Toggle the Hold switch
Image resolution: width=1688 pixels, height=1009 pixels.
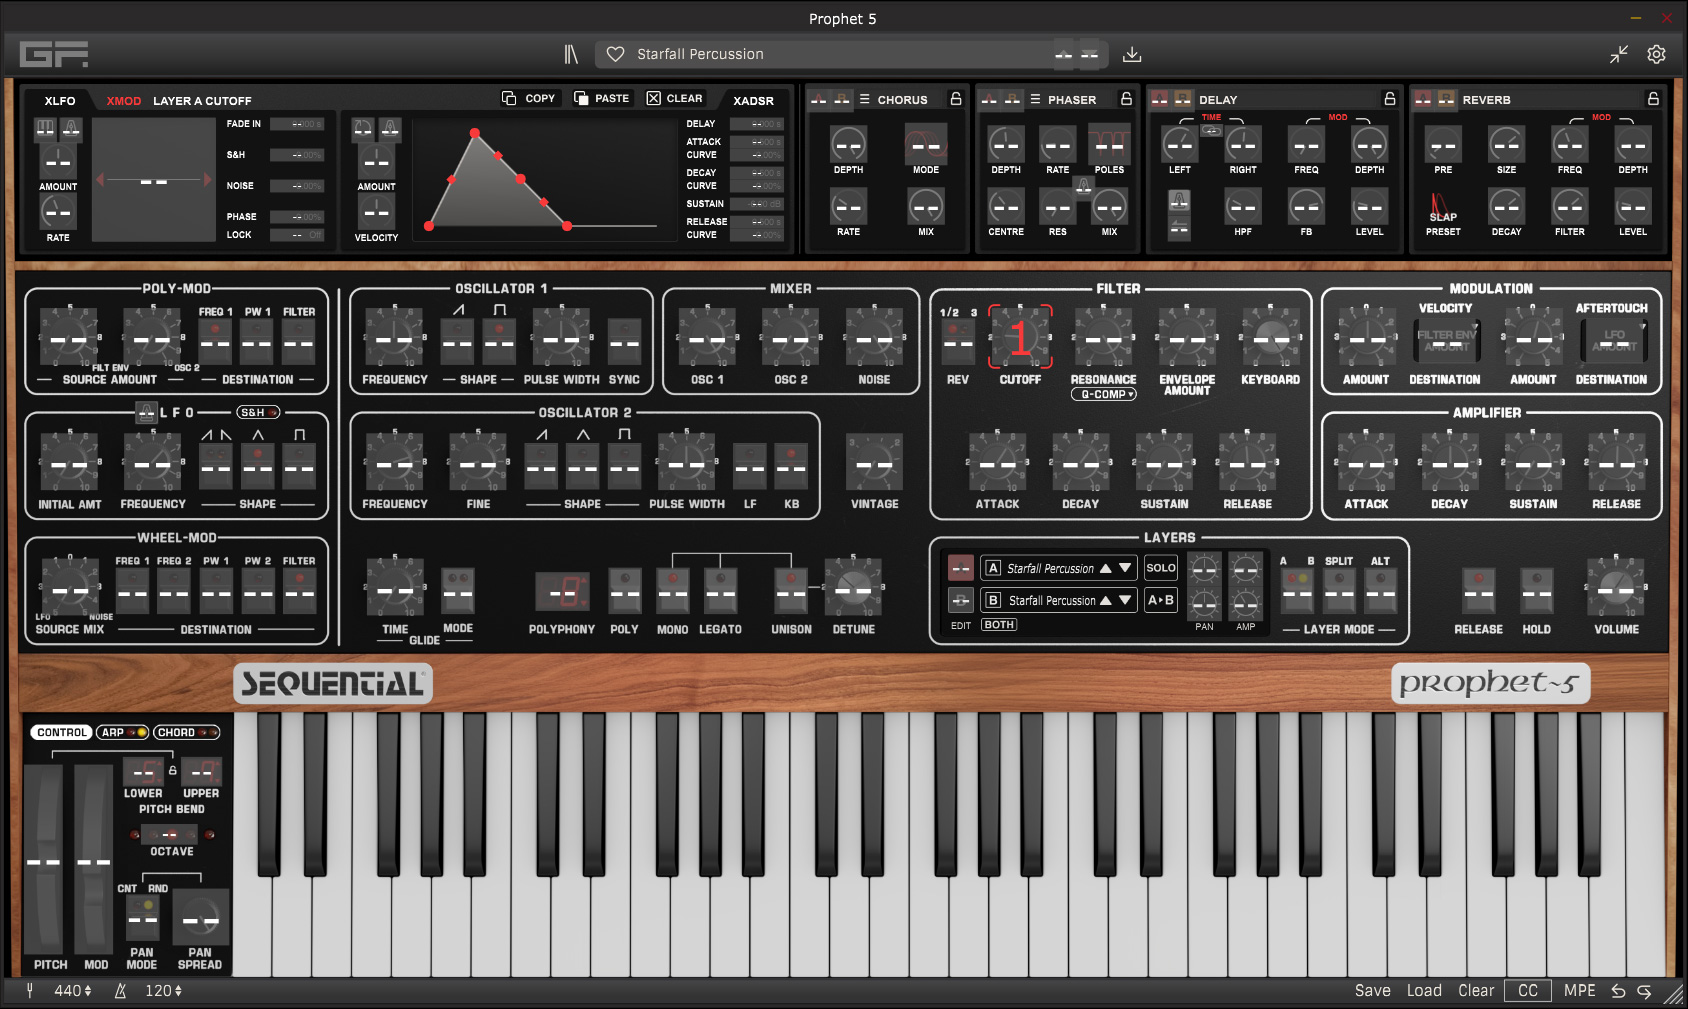coord(1537,592)
